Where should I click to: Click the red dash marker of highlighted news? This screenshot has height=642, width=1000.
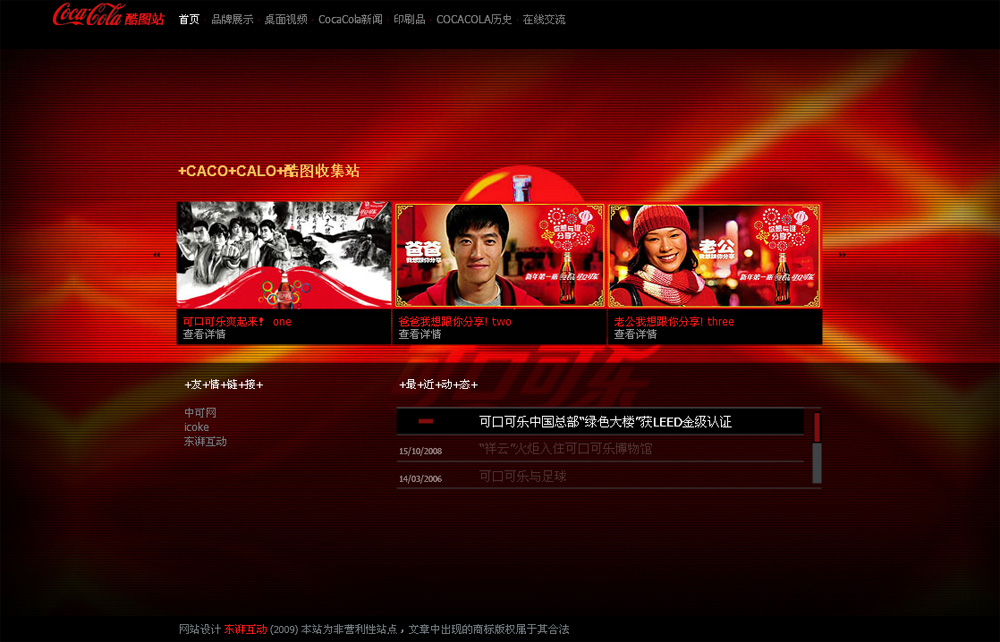426,421
